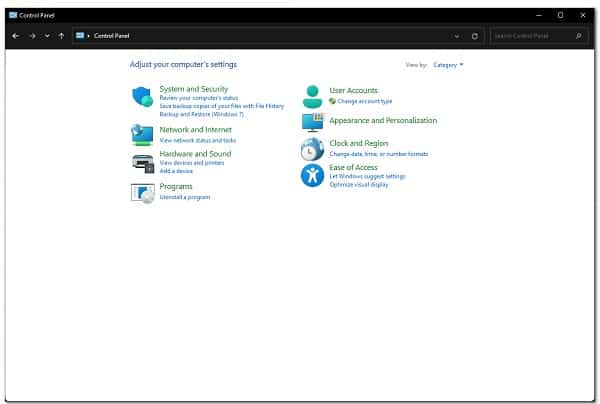Viewport: 600px width, 404px height.
Task: Open recent locations dropdown arrow
Action: pyautogui.click(x=47, y=36)
